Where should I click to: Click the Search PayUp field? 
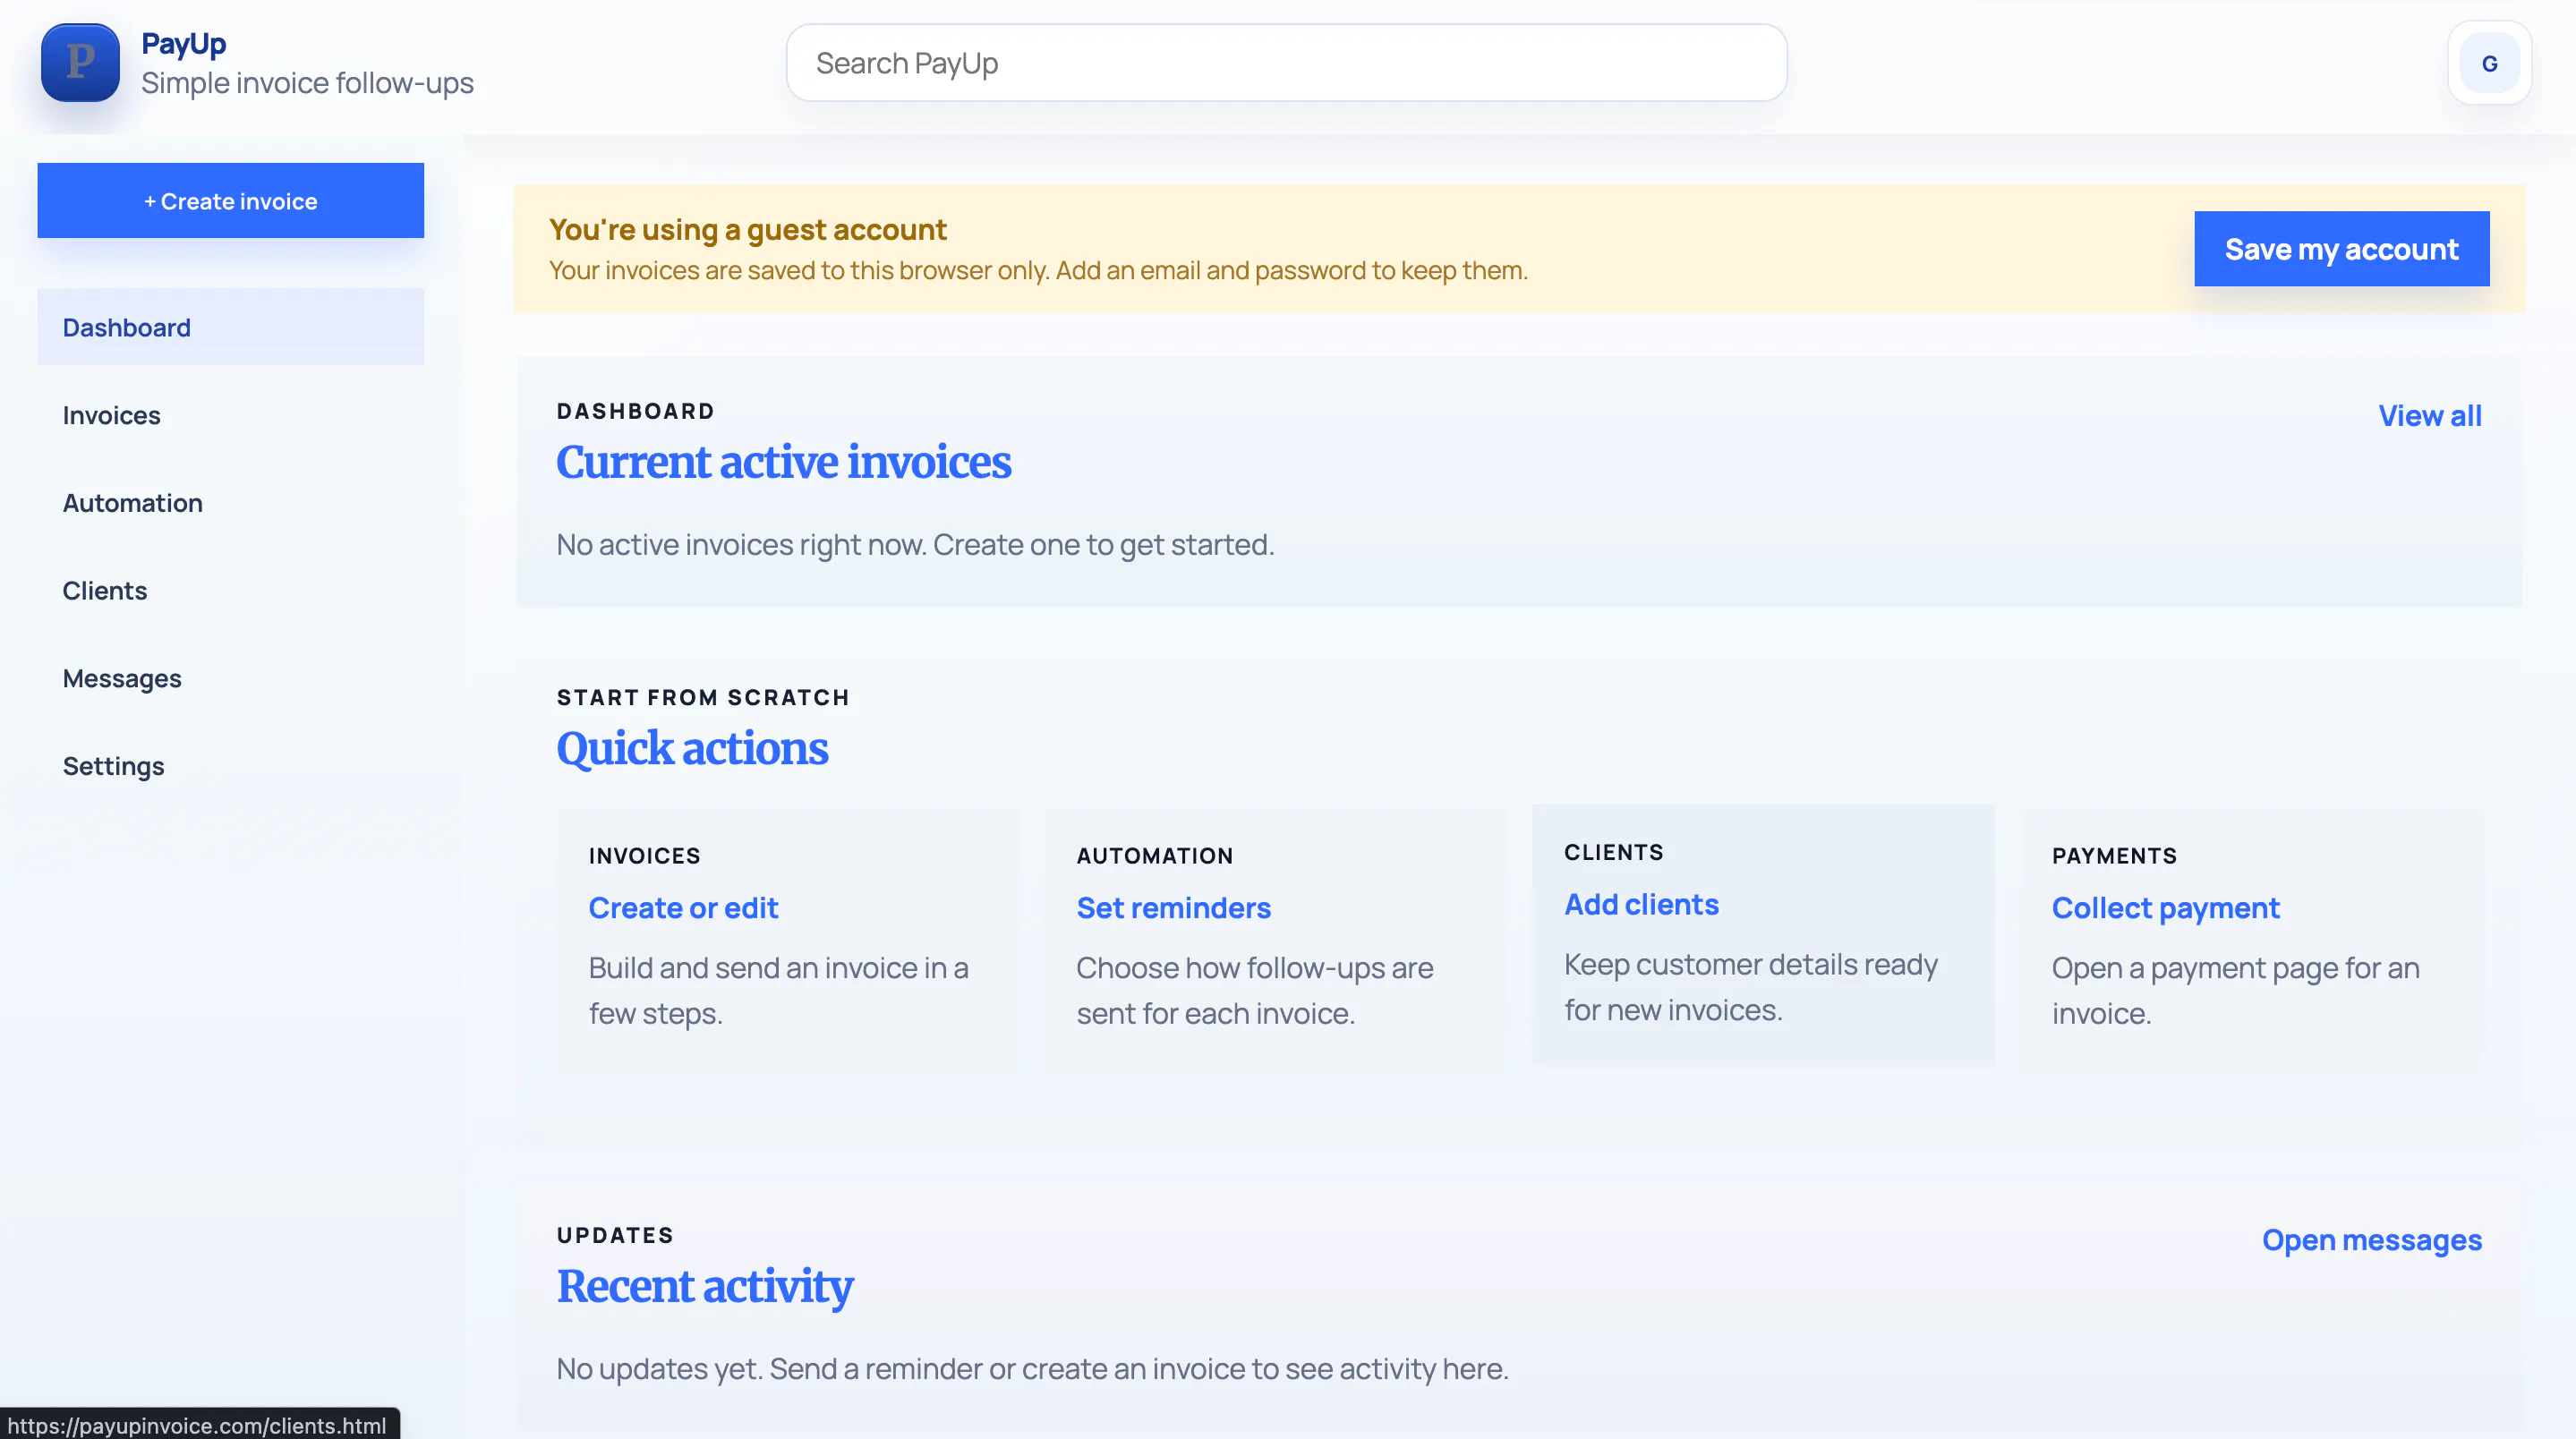(1286, 63)
